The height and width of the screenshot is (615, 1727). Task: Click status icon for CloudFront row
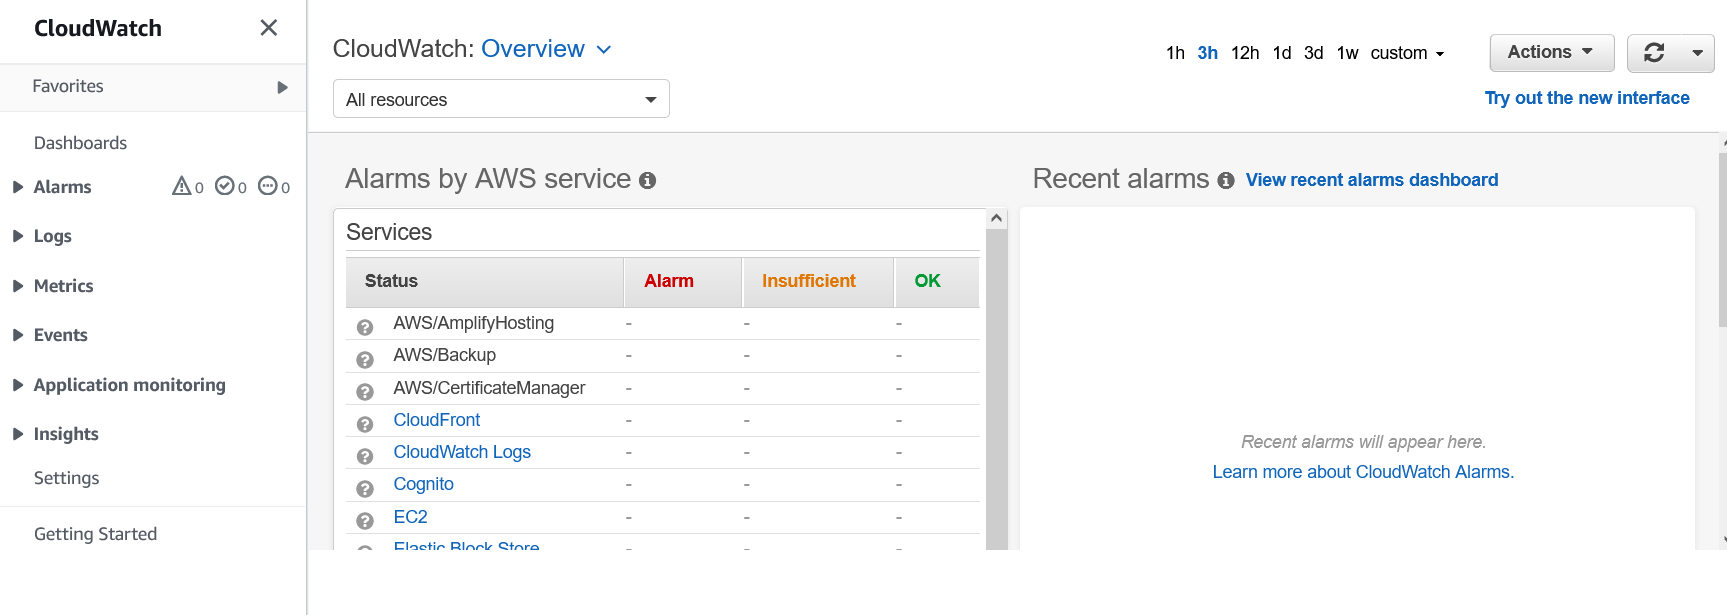pos(365,424)
